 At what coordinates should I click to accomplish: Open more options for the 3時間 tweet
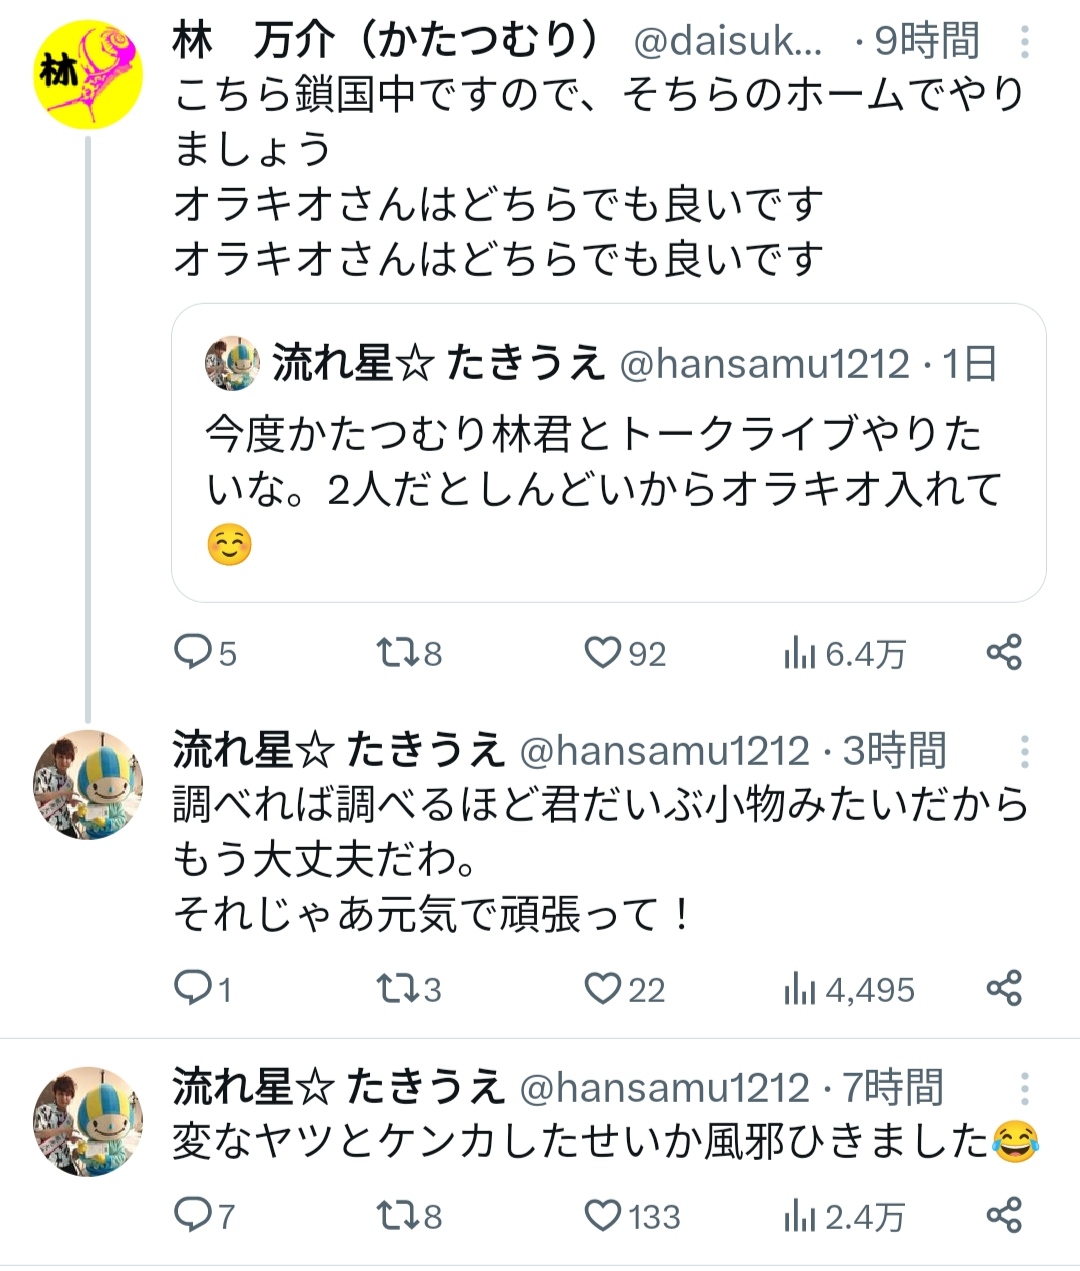point(1025,752)
